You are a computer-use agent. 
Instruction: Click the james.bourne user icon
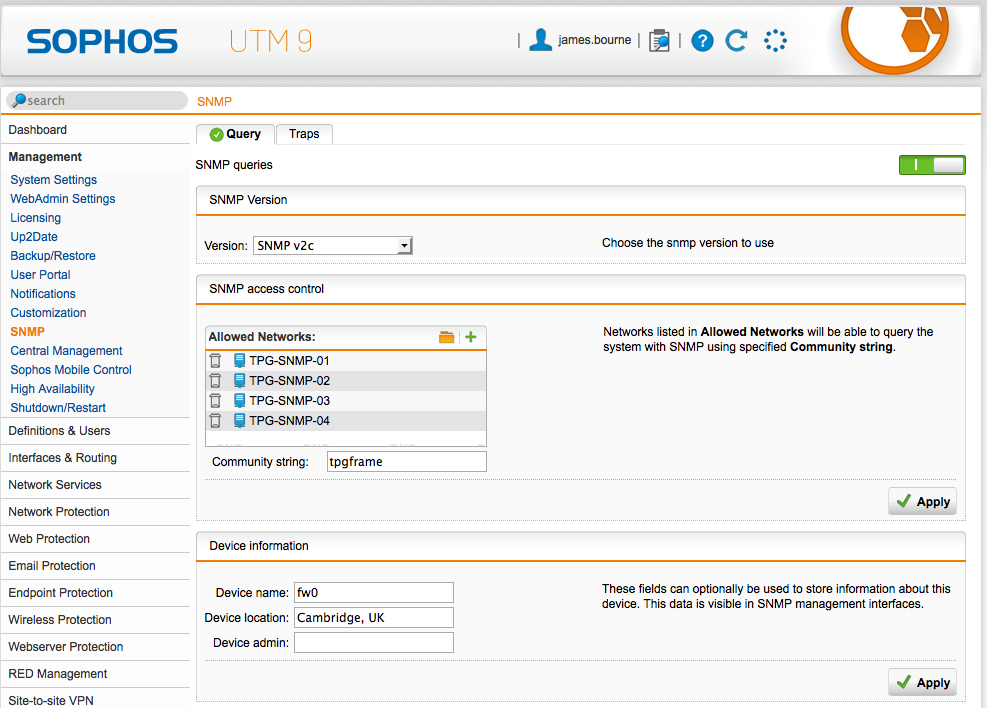click(x=540, y=40)
